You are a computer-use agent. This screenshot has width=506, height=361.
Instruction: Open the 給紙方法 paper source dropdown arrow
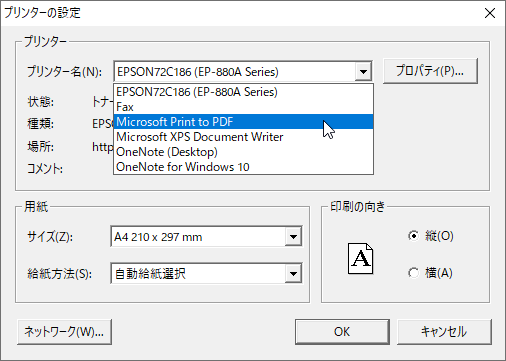pyautogui.click(x=293, y=274)
